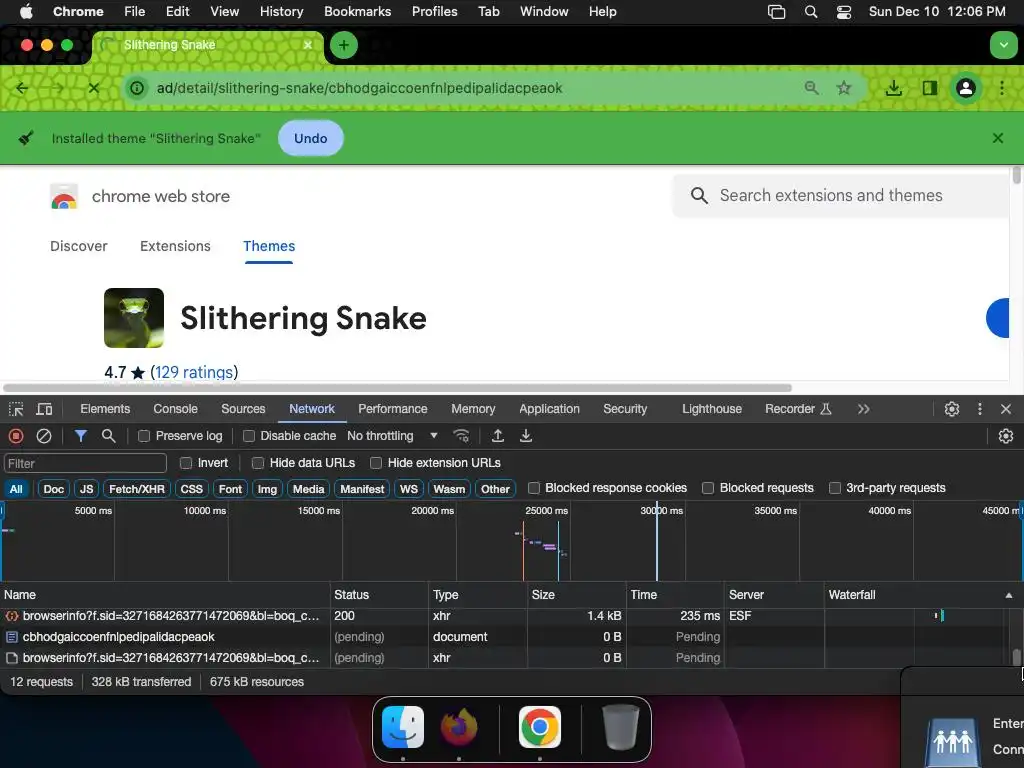
Task: Enable Disable cache checkbox
Action: tap(249, 436)
